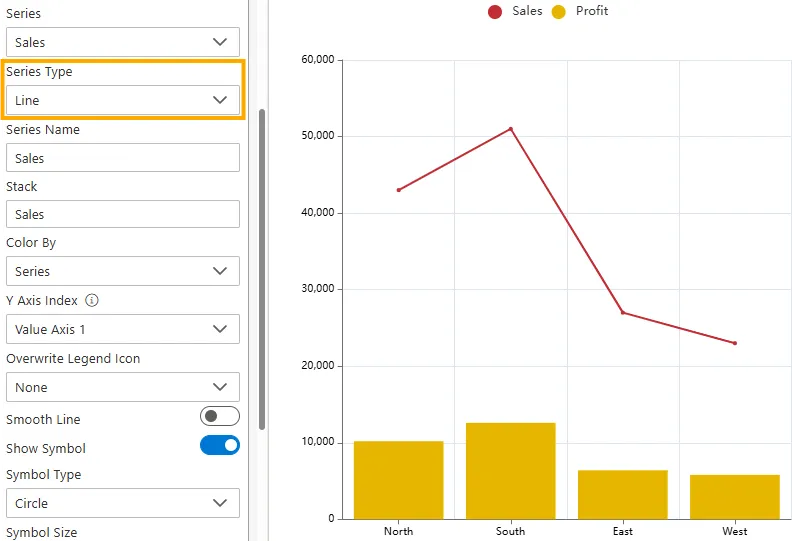Expand the Overwrite Legend Icon dropdown
Image resolution: width=792 pixels, height=541 pixels.
(x=122, y=387)
